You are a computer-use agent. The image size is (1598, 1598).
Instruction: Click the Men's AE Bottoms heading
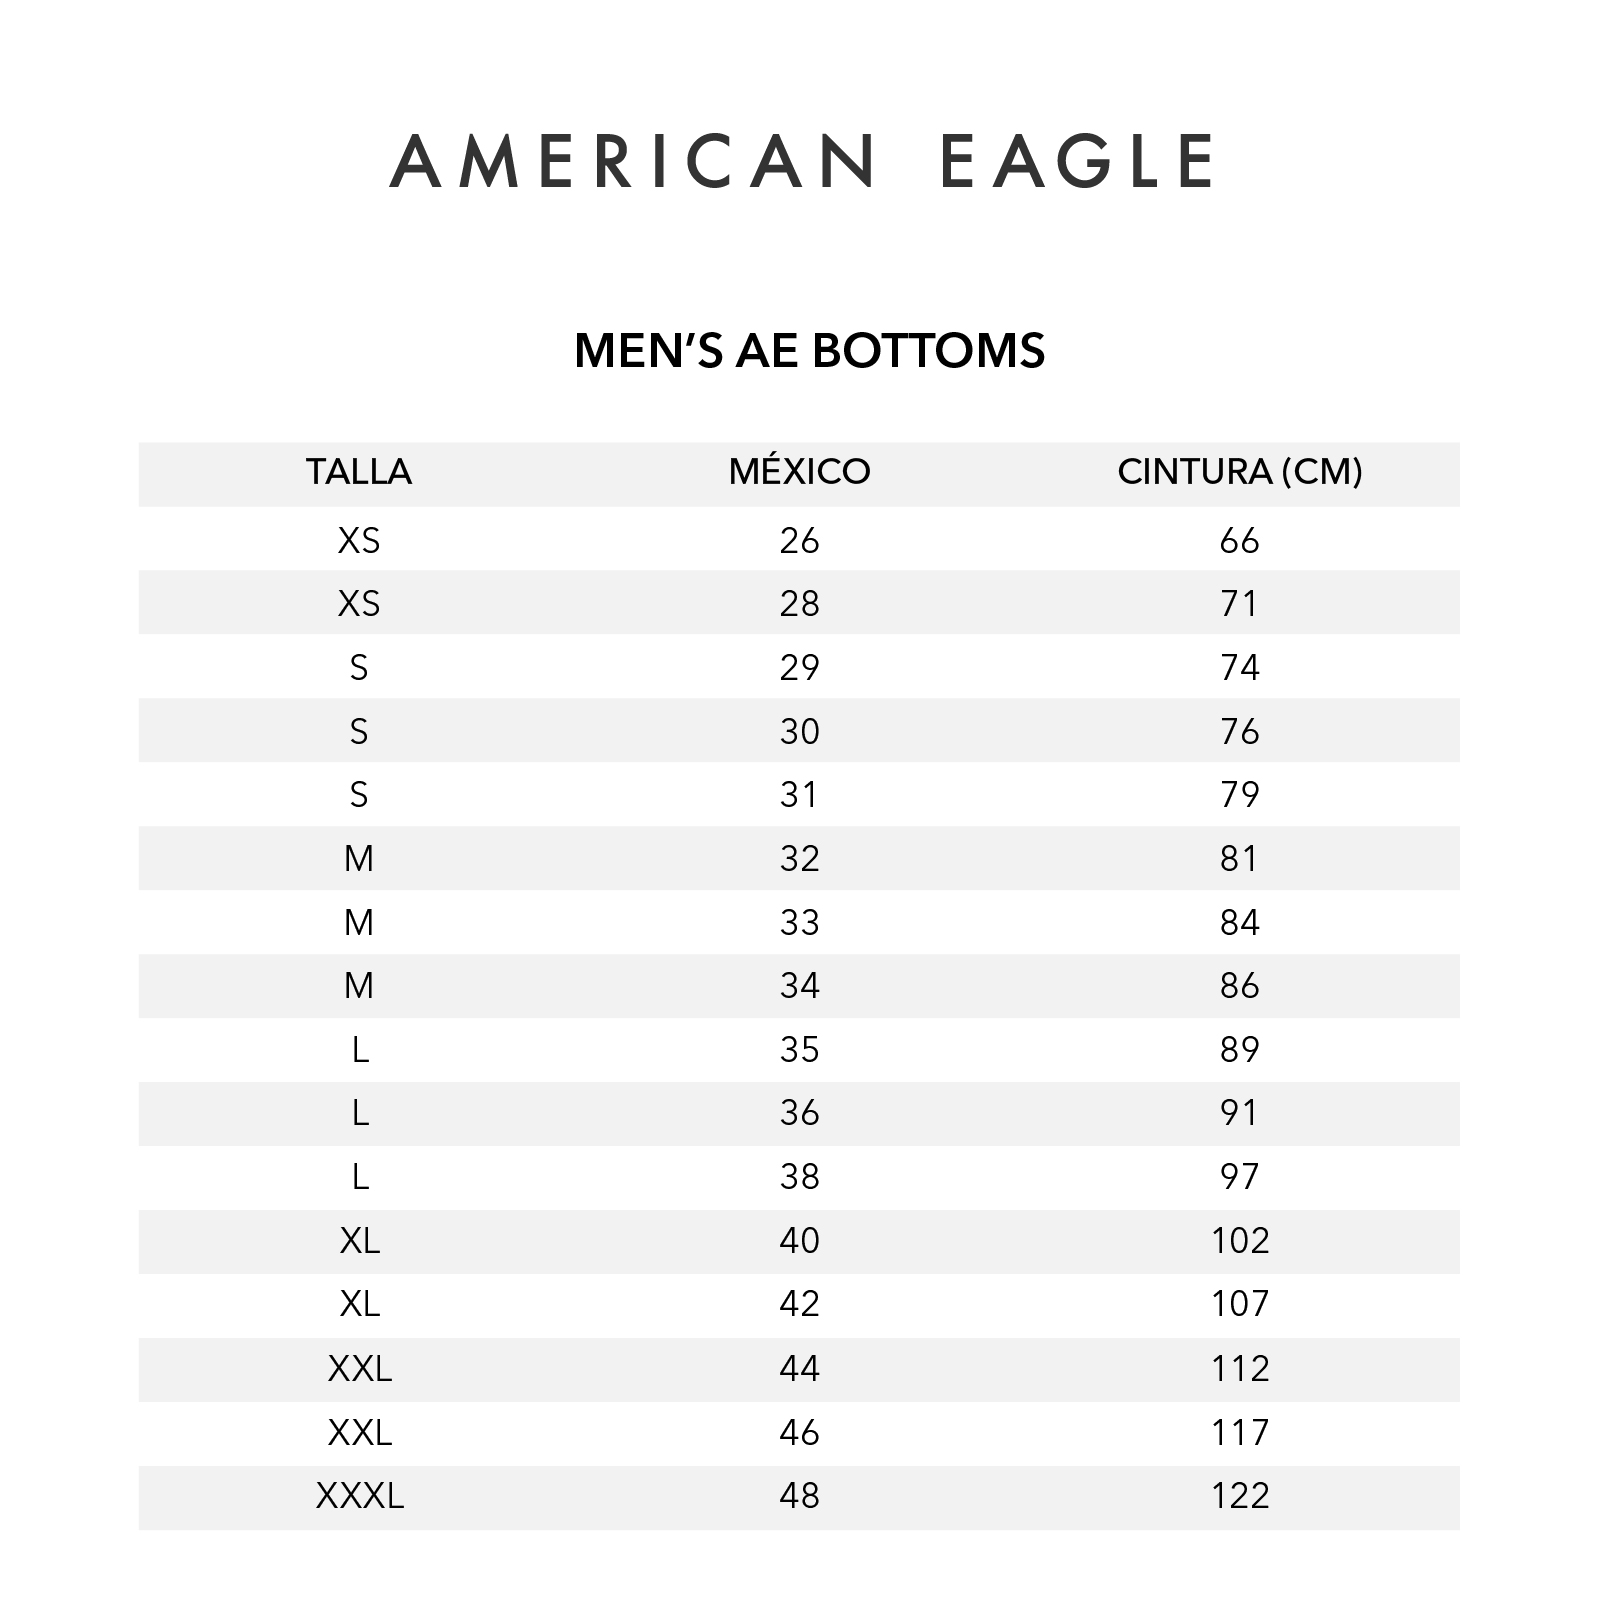pos(809,351)
